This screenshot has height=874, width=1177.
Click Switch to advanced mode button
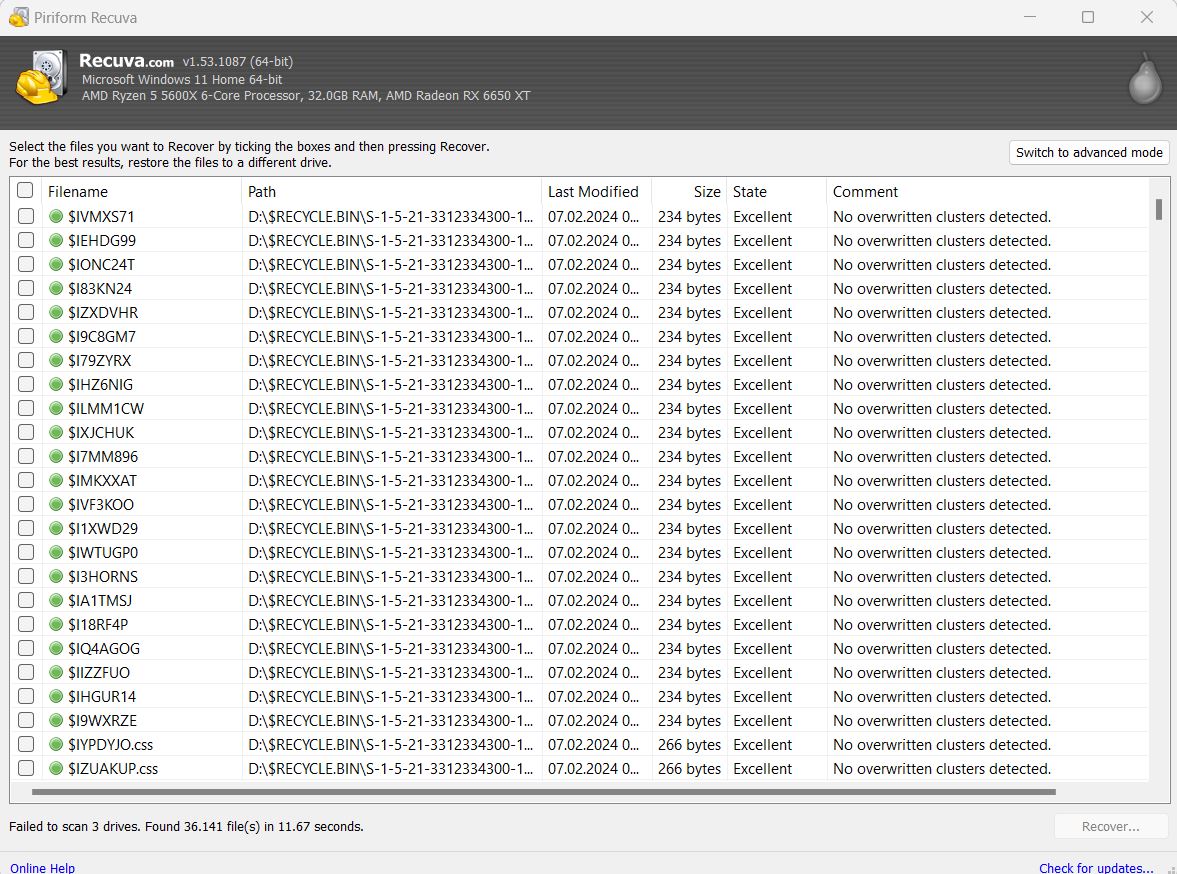pyautogui.click(x=1089, y=152)
